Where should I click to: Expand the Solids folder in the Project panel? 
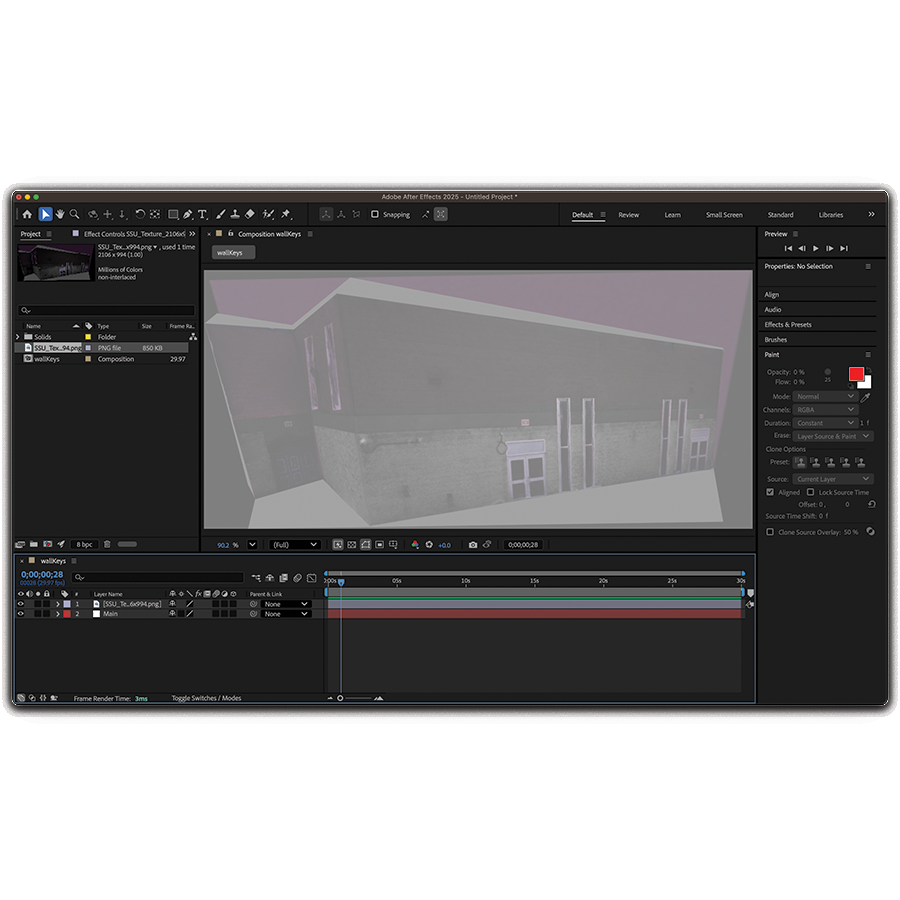[17, 337]
